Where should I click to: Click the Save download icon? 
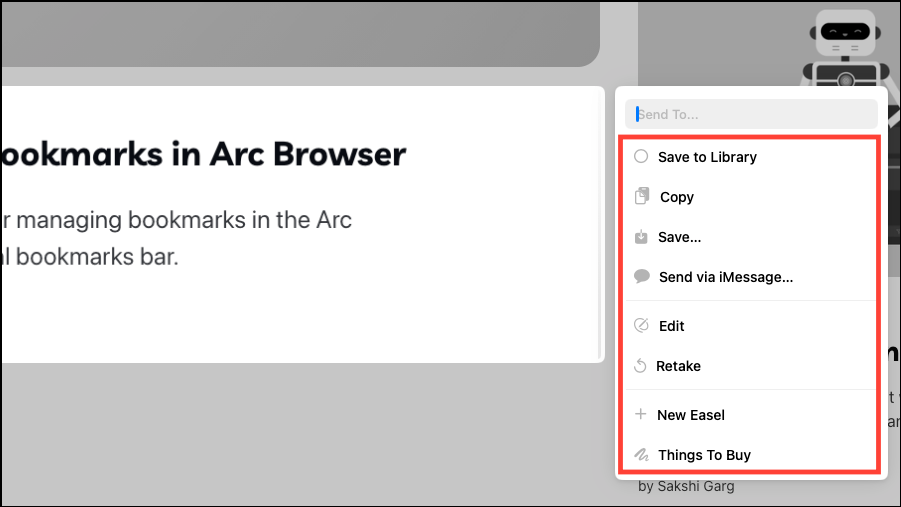641,236
